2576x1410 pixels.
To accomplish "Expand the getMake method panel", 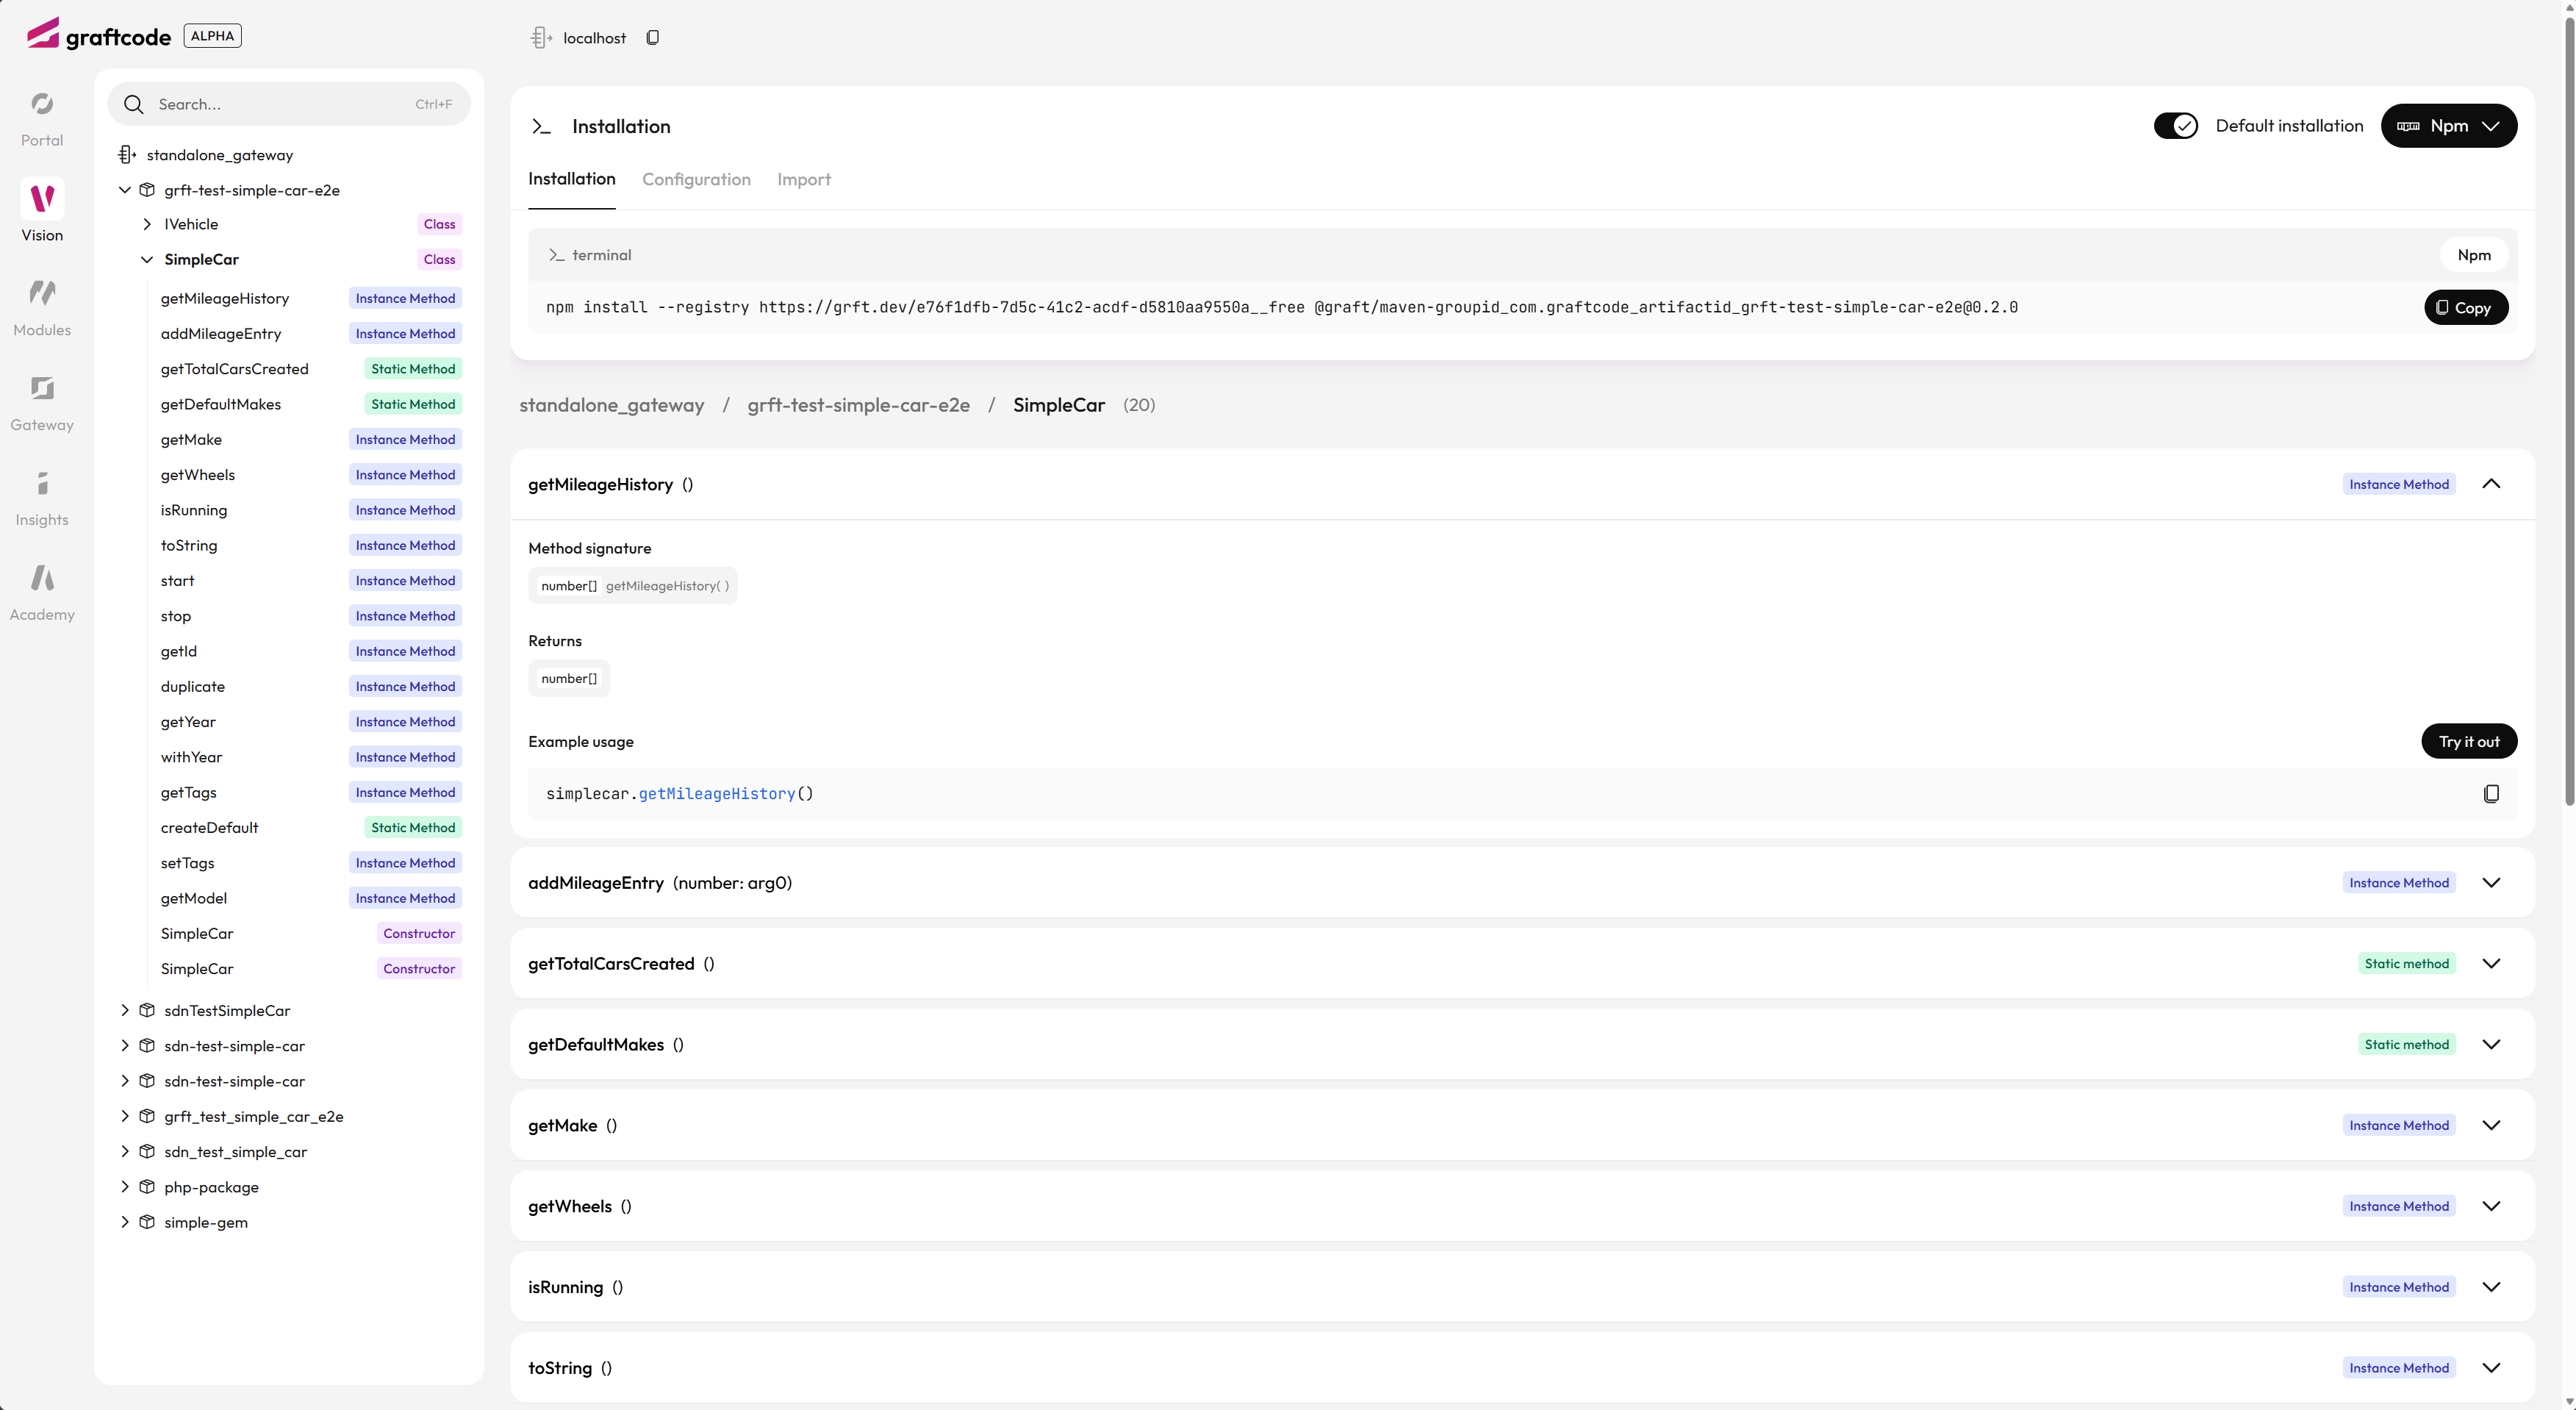I will click(x=2491, y=1126).
